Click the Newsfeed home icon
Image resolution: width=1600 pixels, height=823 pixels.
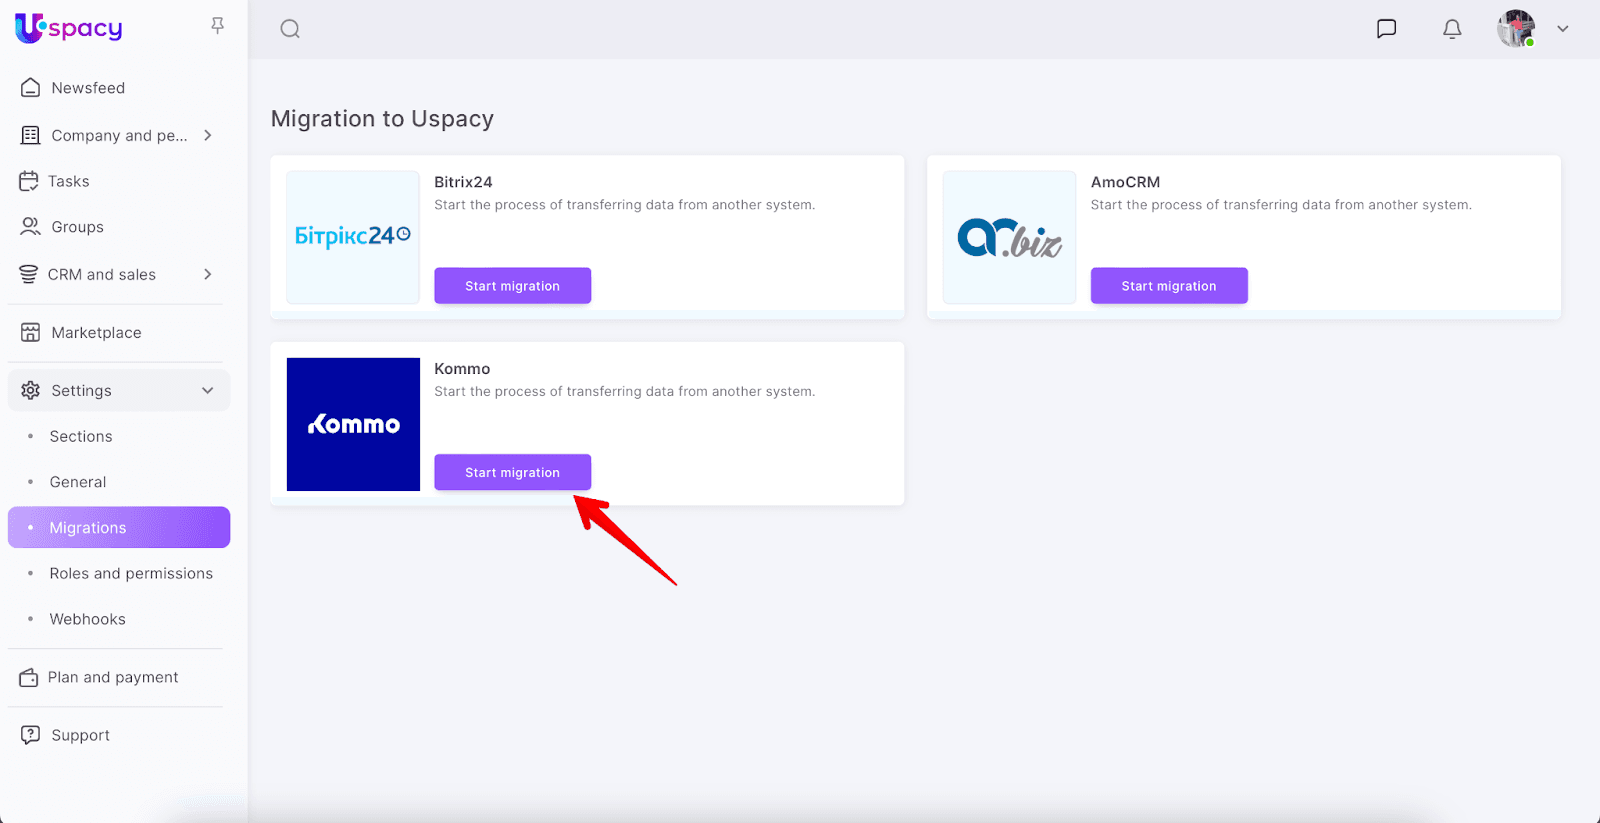pos(31,88)
